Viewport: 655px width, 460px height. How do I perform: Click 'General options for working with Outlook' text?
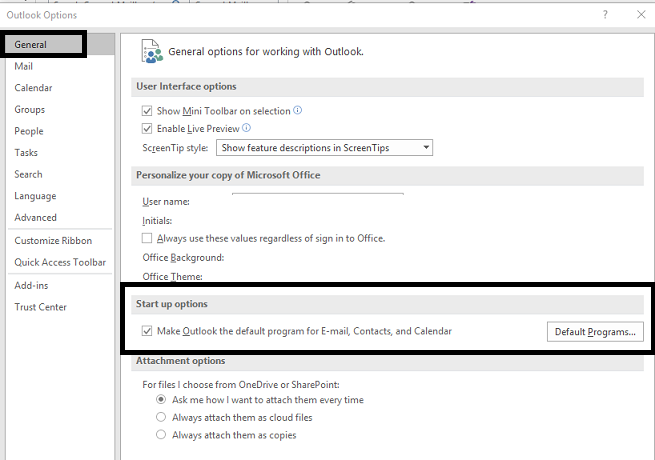pos(266,51)
